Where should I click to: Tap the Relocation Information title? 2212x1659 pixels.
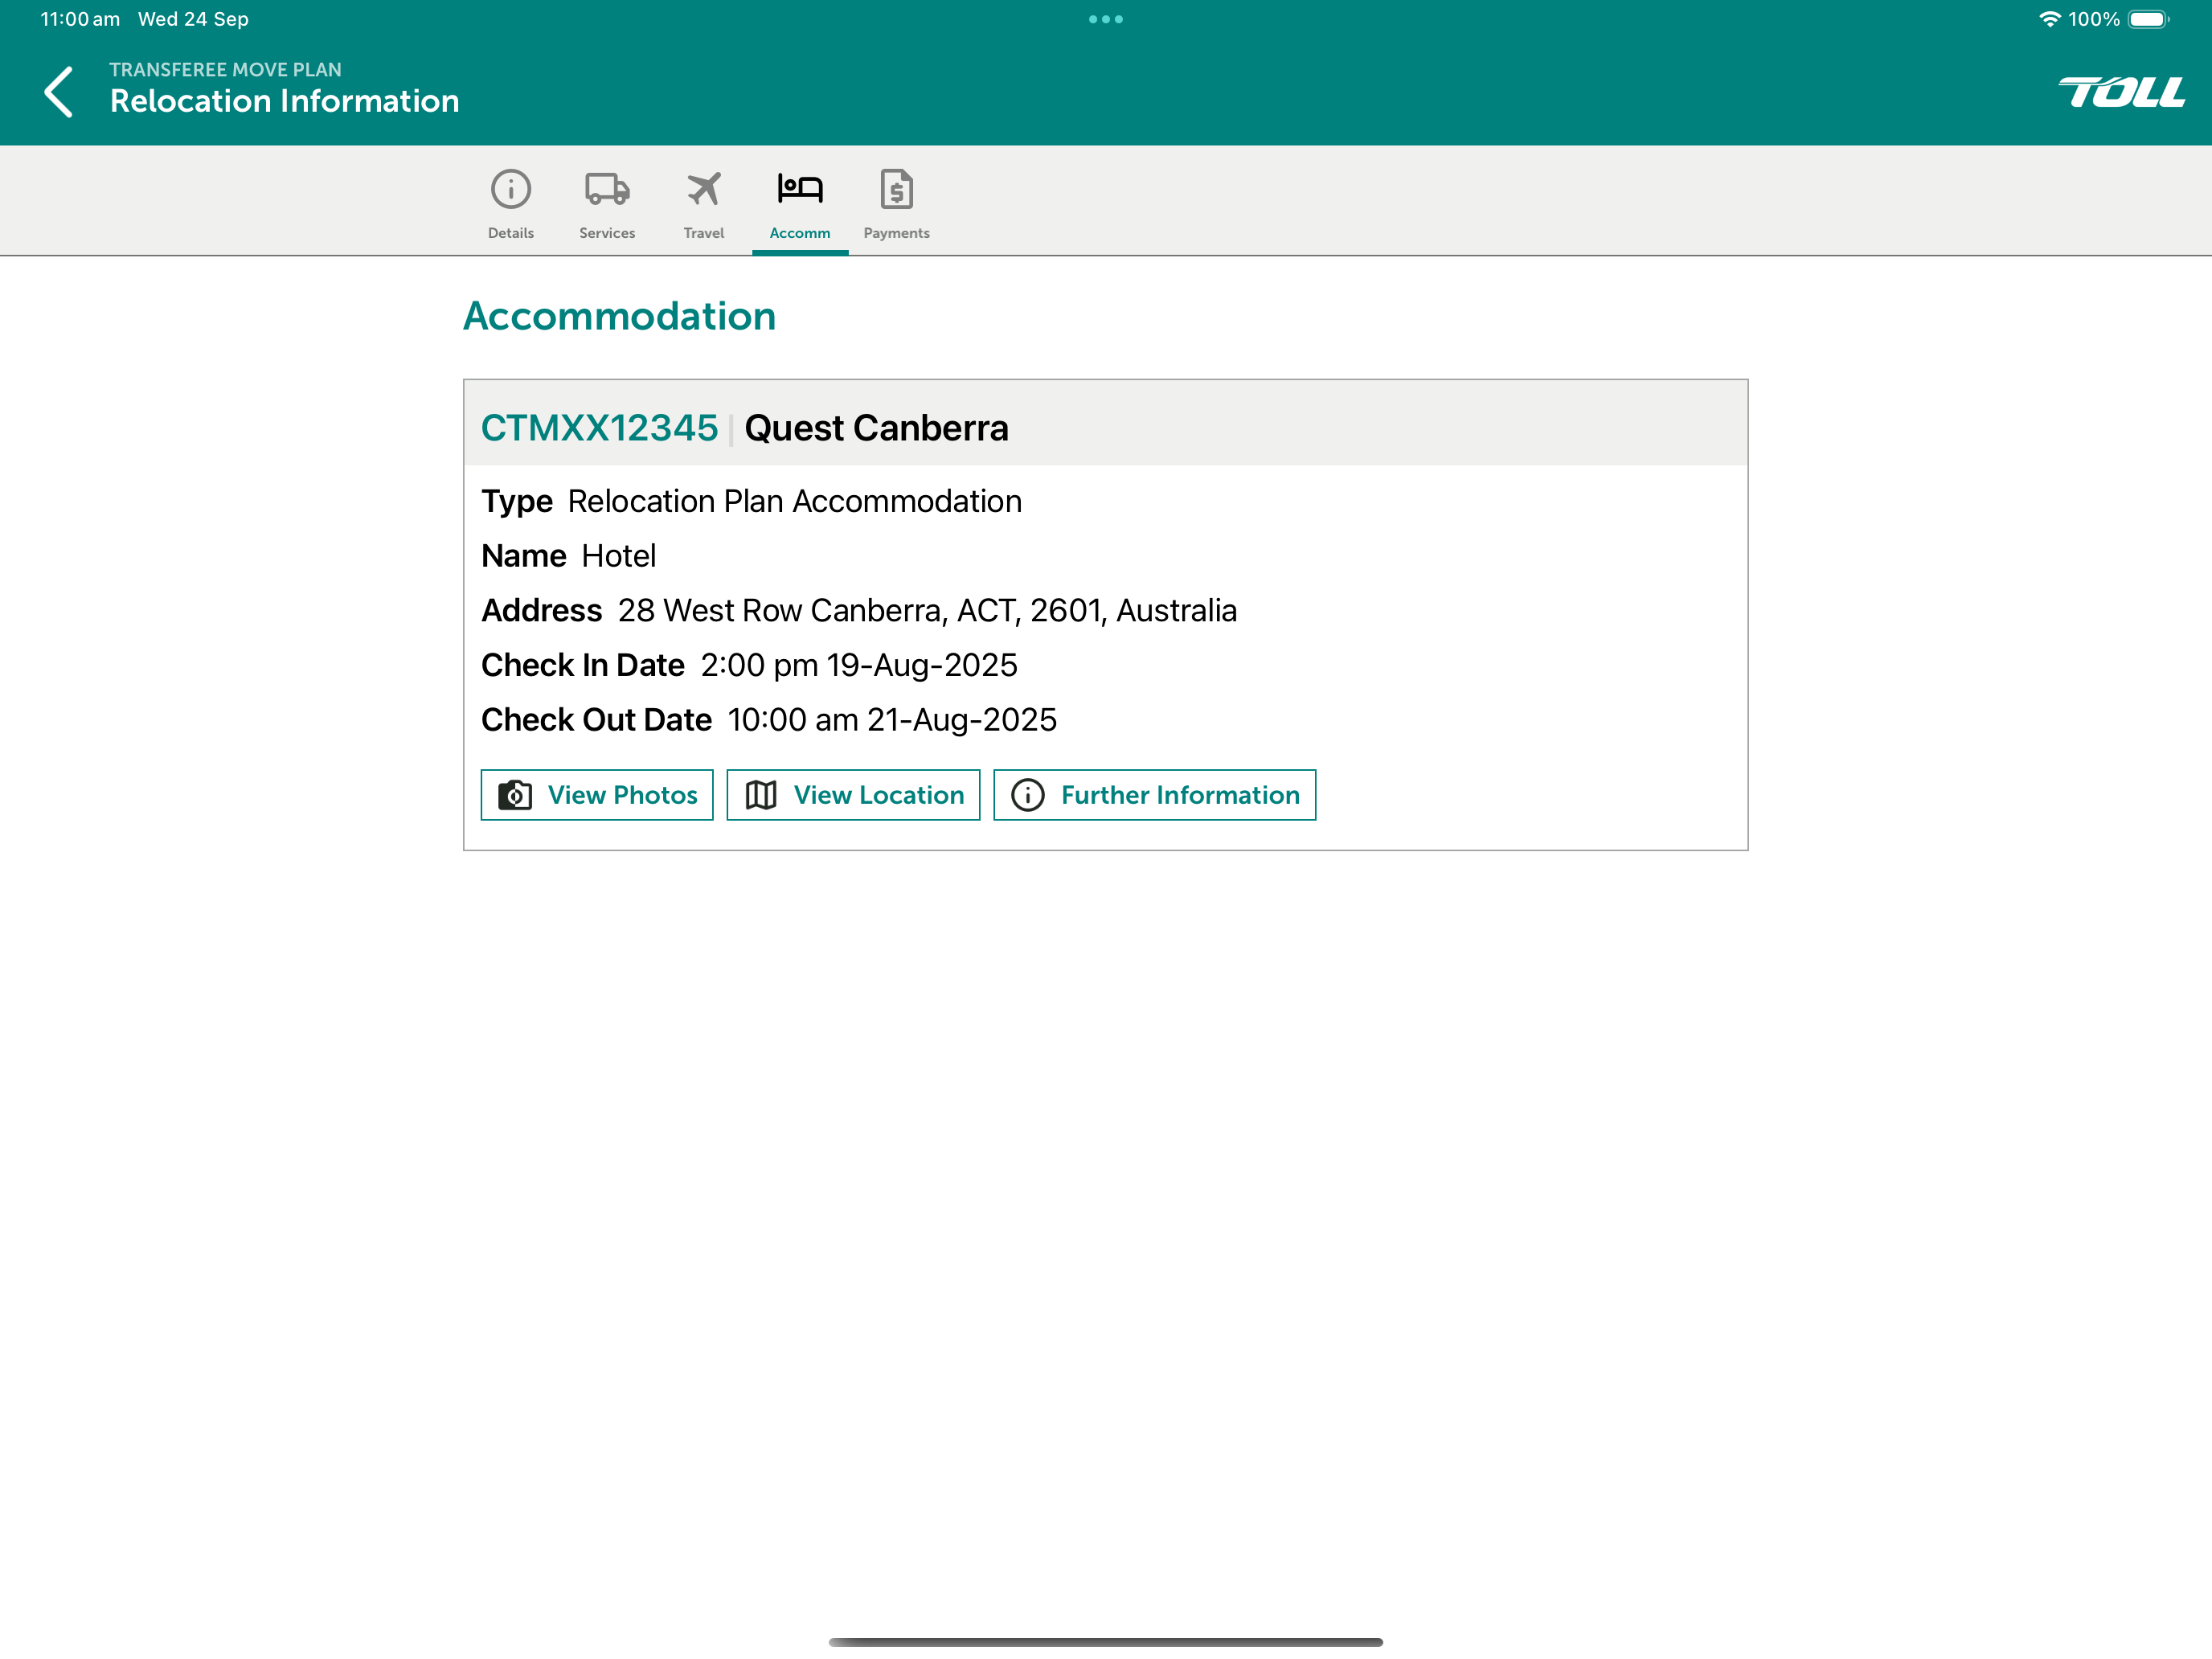285,101
